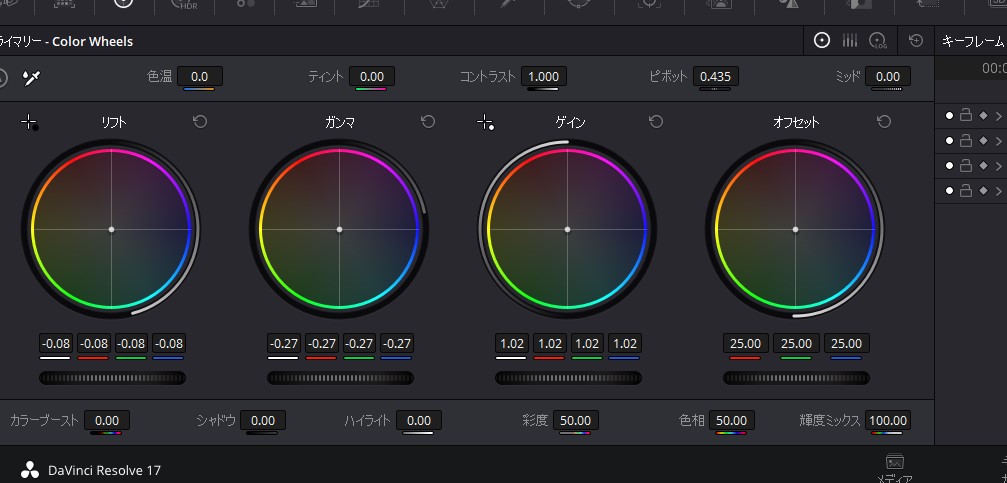
Task: Click the keyframe diamond in second keyframe row
Action: (x=983, y=141)
